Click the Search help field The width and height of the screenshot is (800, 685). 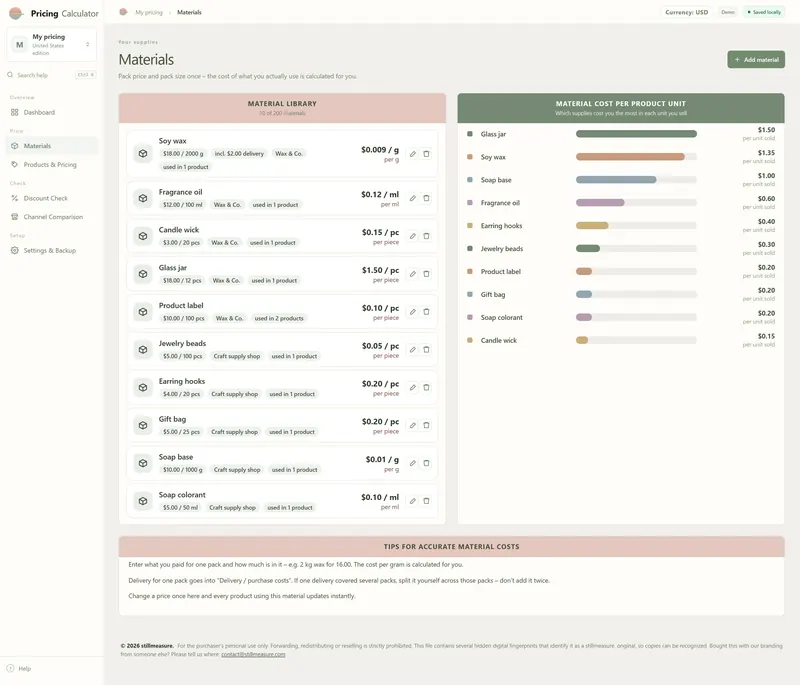52,75
